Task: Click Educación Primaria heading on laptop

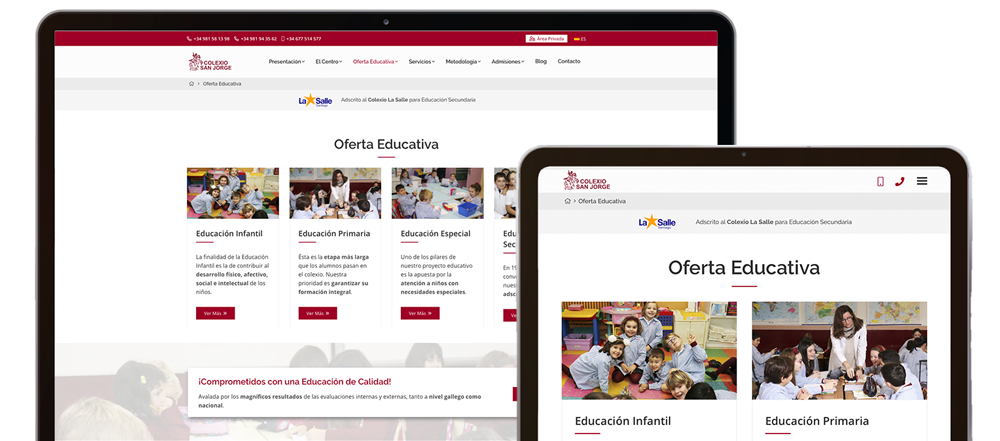Action: click(334, 234)
